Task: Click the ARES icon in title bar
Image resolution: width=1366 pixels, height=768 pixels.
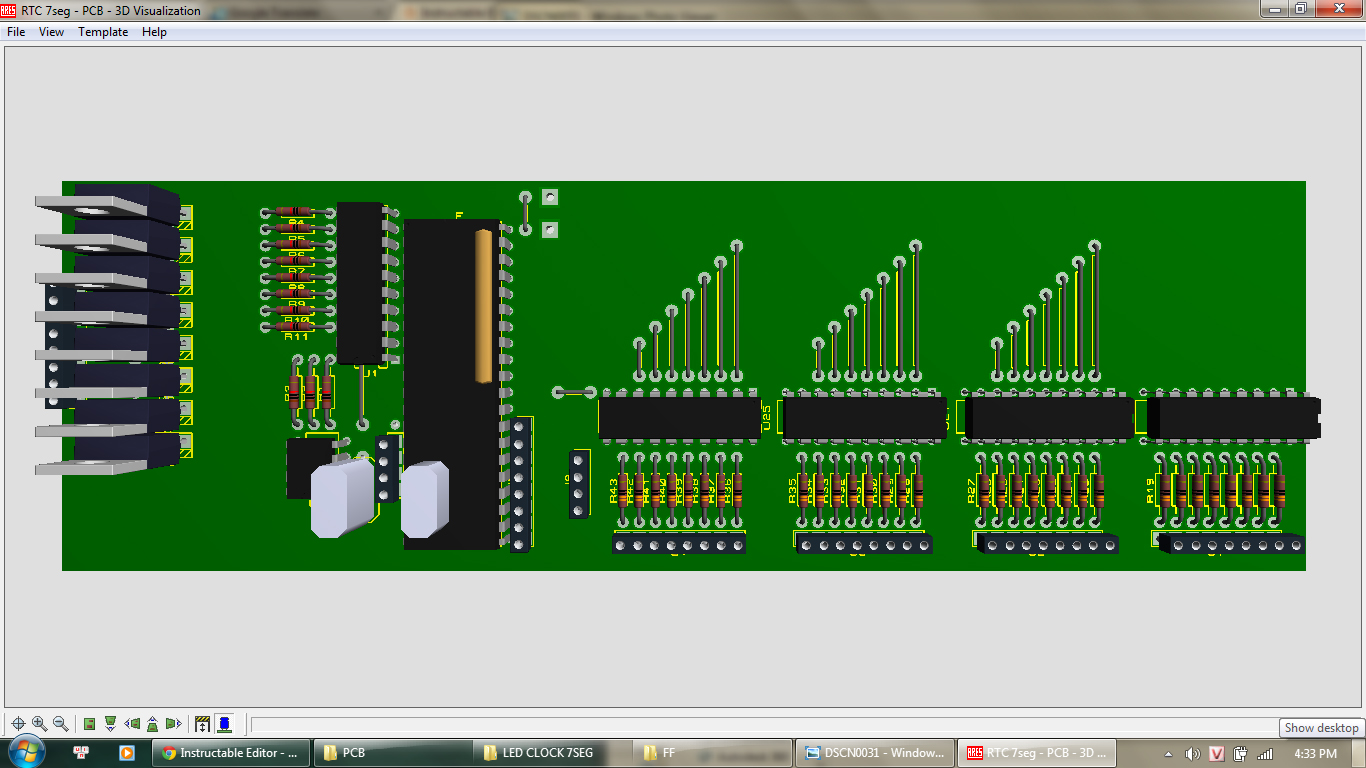Action: (10, 10)
